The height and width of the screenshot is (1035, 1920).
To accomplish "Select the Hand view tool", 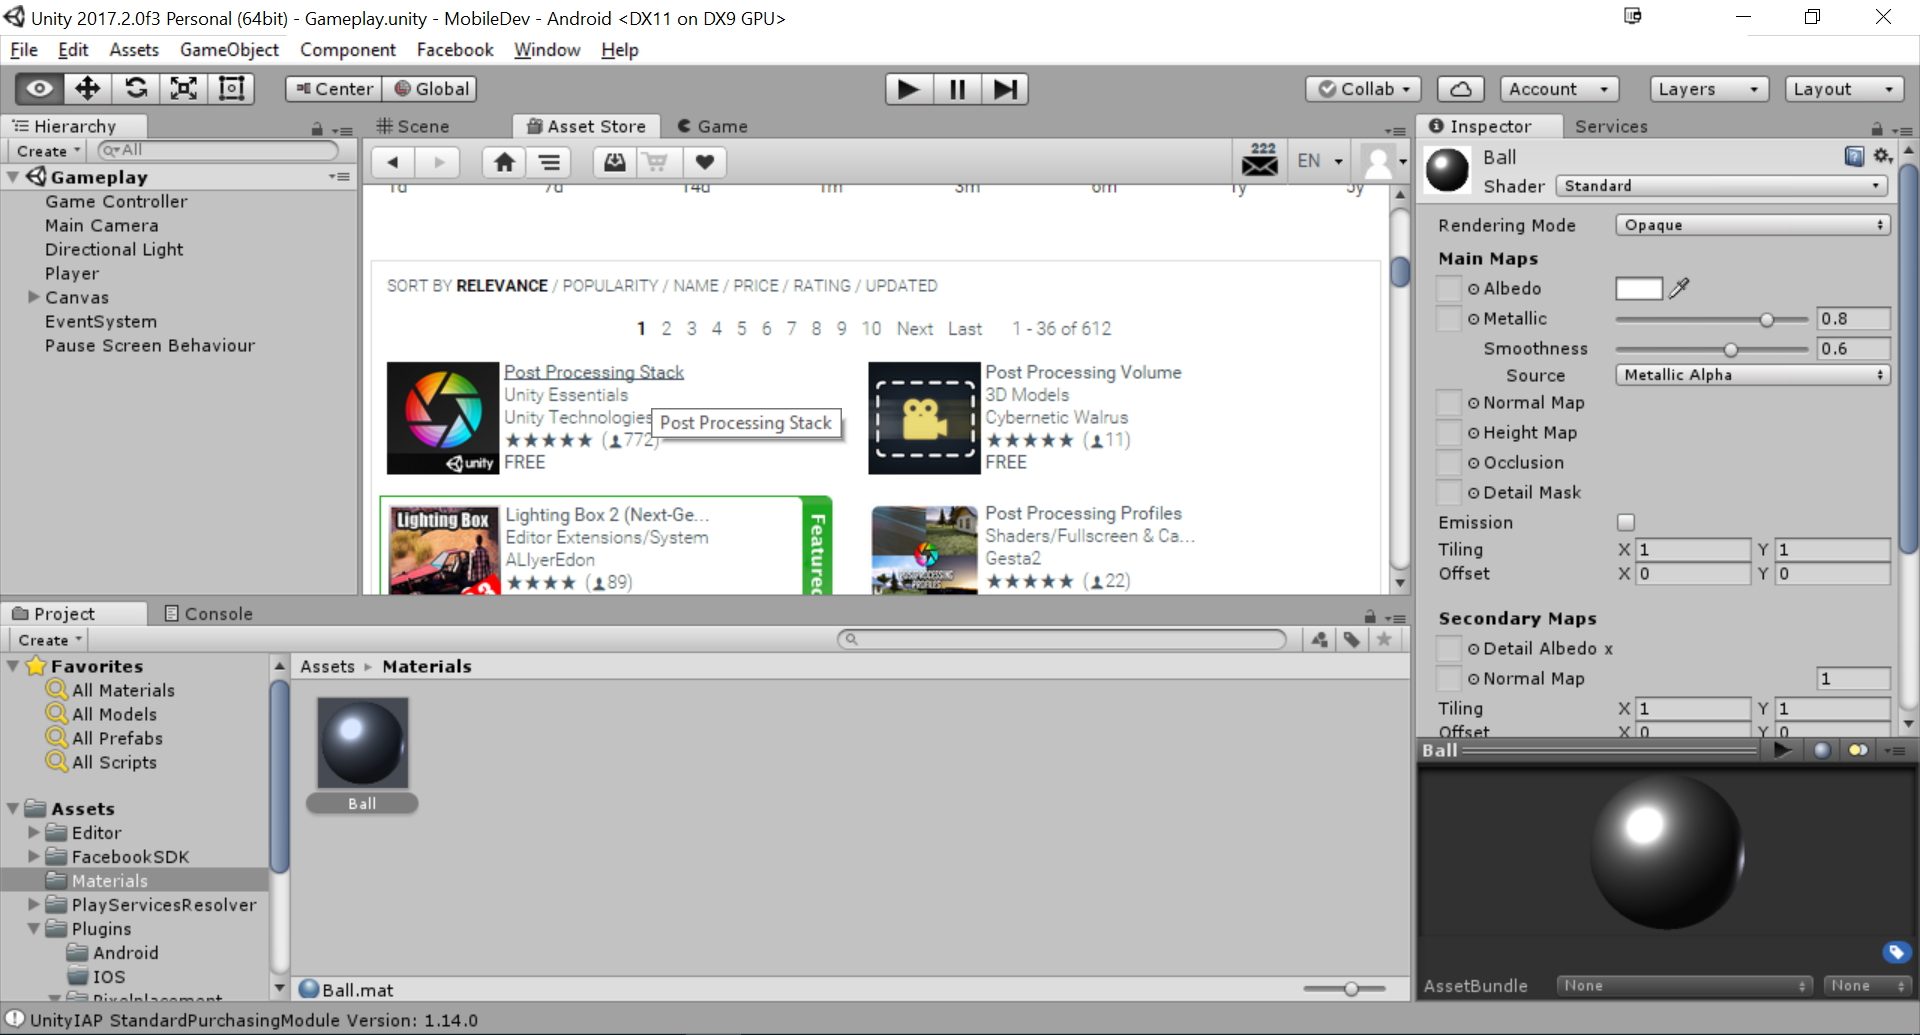I will pos(40,89).
